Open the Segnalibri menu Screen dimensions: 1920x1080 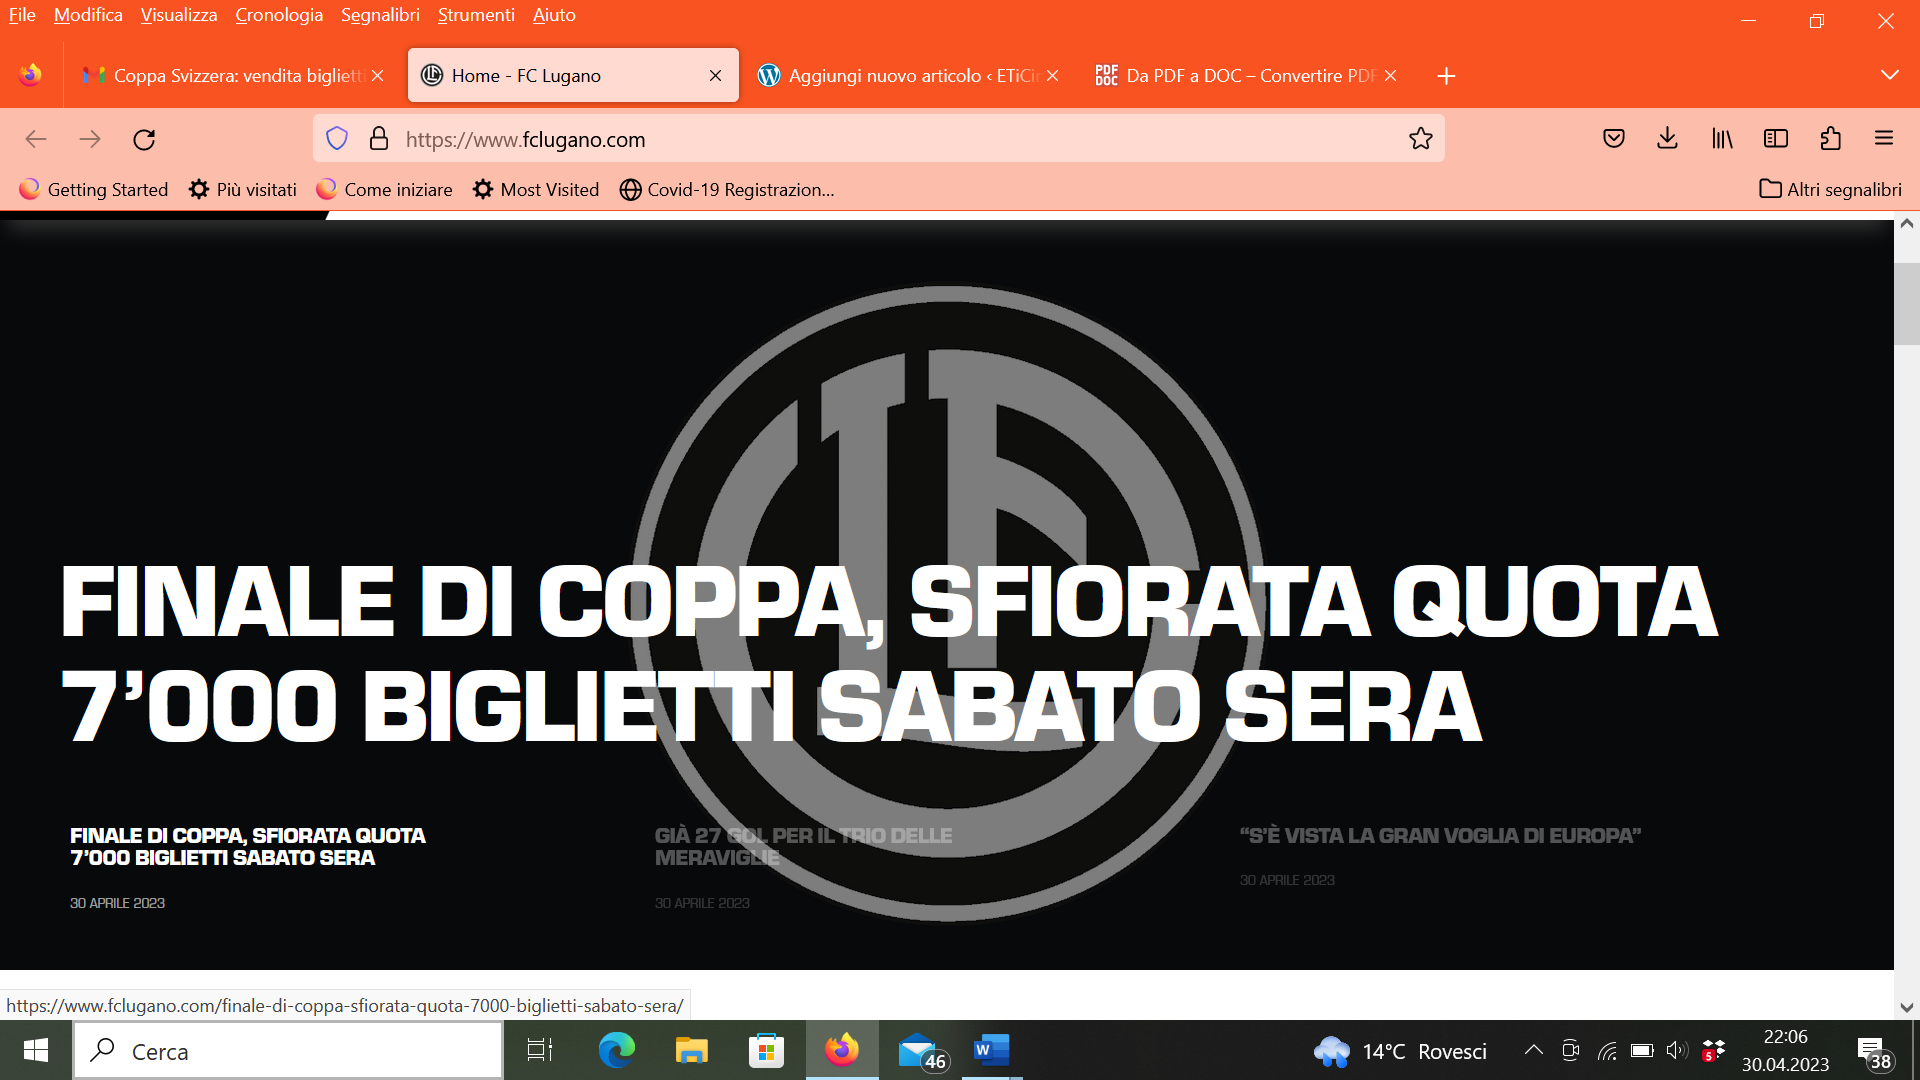point(380,15)
